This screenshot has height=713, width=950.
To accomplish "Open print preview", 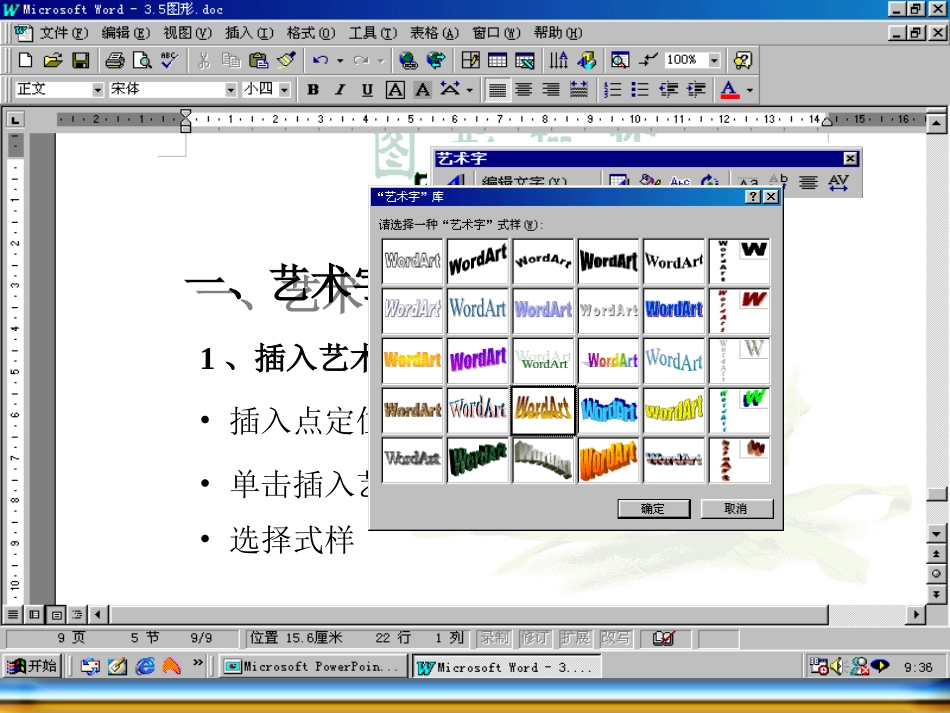I will [142, 60].
